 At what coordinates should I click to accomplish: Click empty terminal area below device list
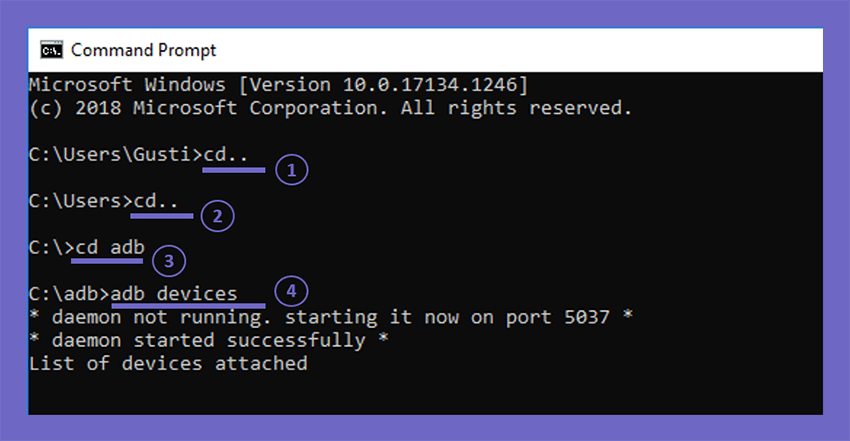tap(426, 395)
